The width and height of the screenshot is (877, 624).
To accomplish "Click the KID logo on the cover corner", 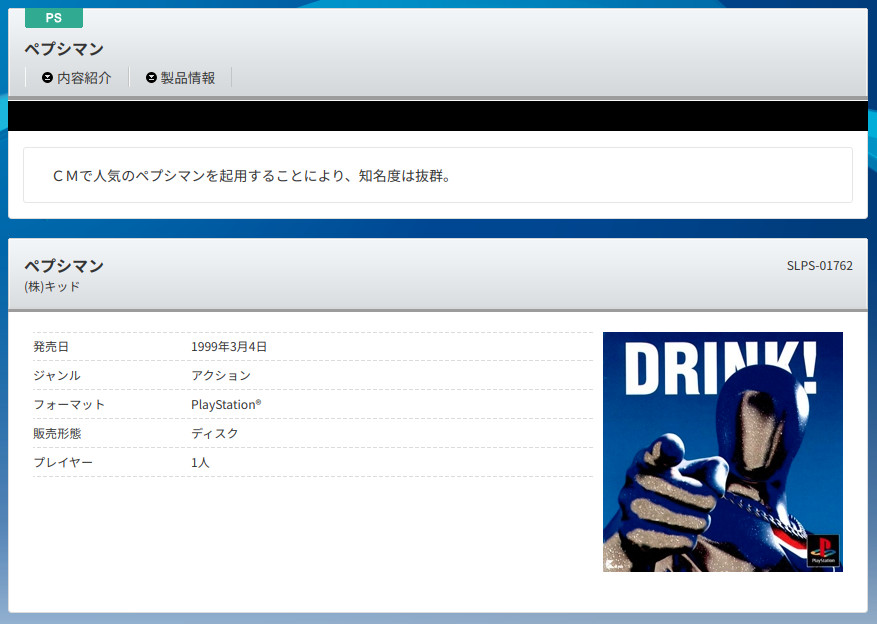I will coord(612,565).
